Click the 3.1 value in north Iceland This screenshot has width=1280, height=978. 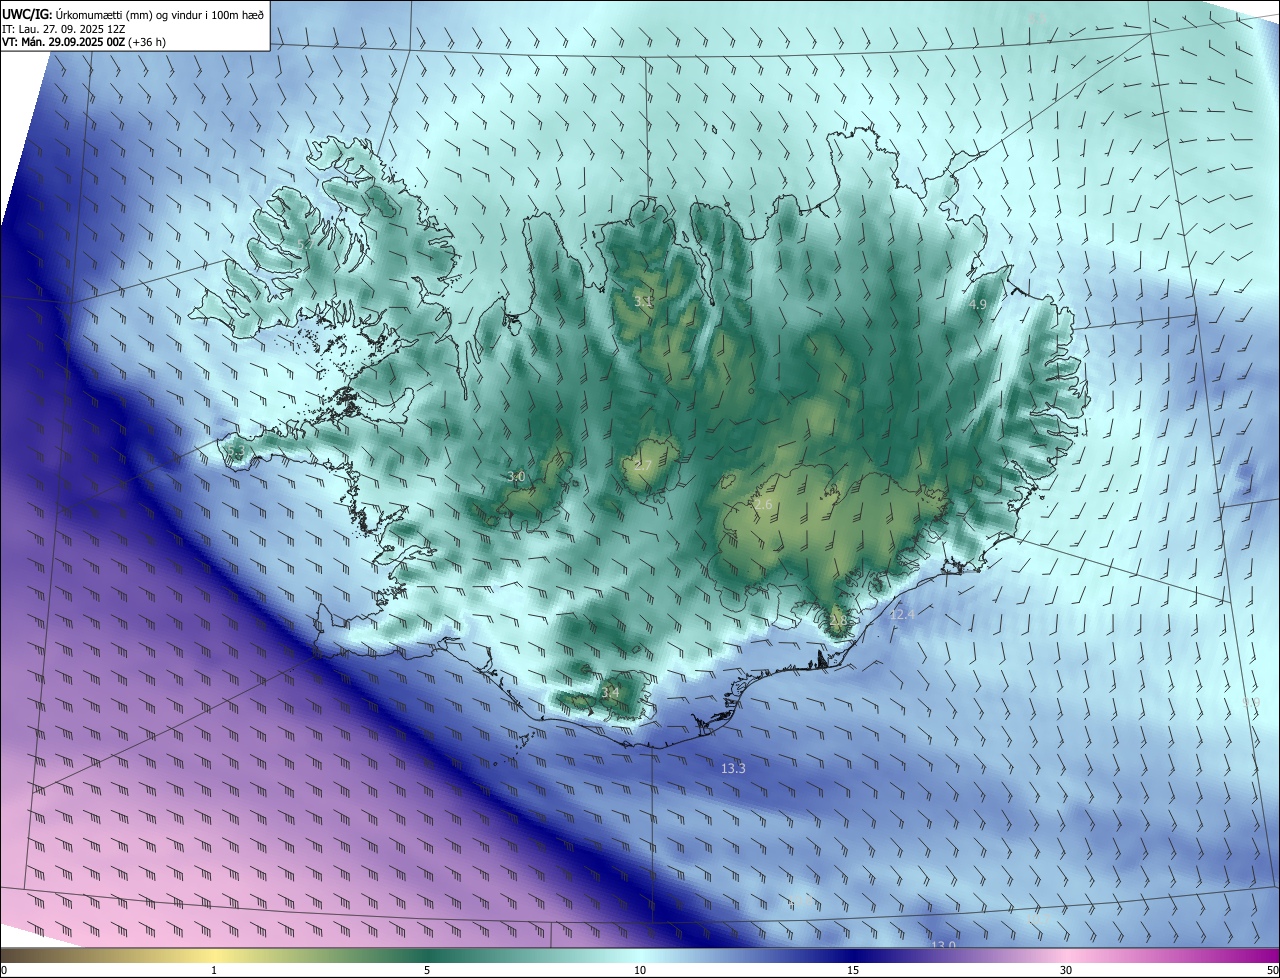click(643, 301)
